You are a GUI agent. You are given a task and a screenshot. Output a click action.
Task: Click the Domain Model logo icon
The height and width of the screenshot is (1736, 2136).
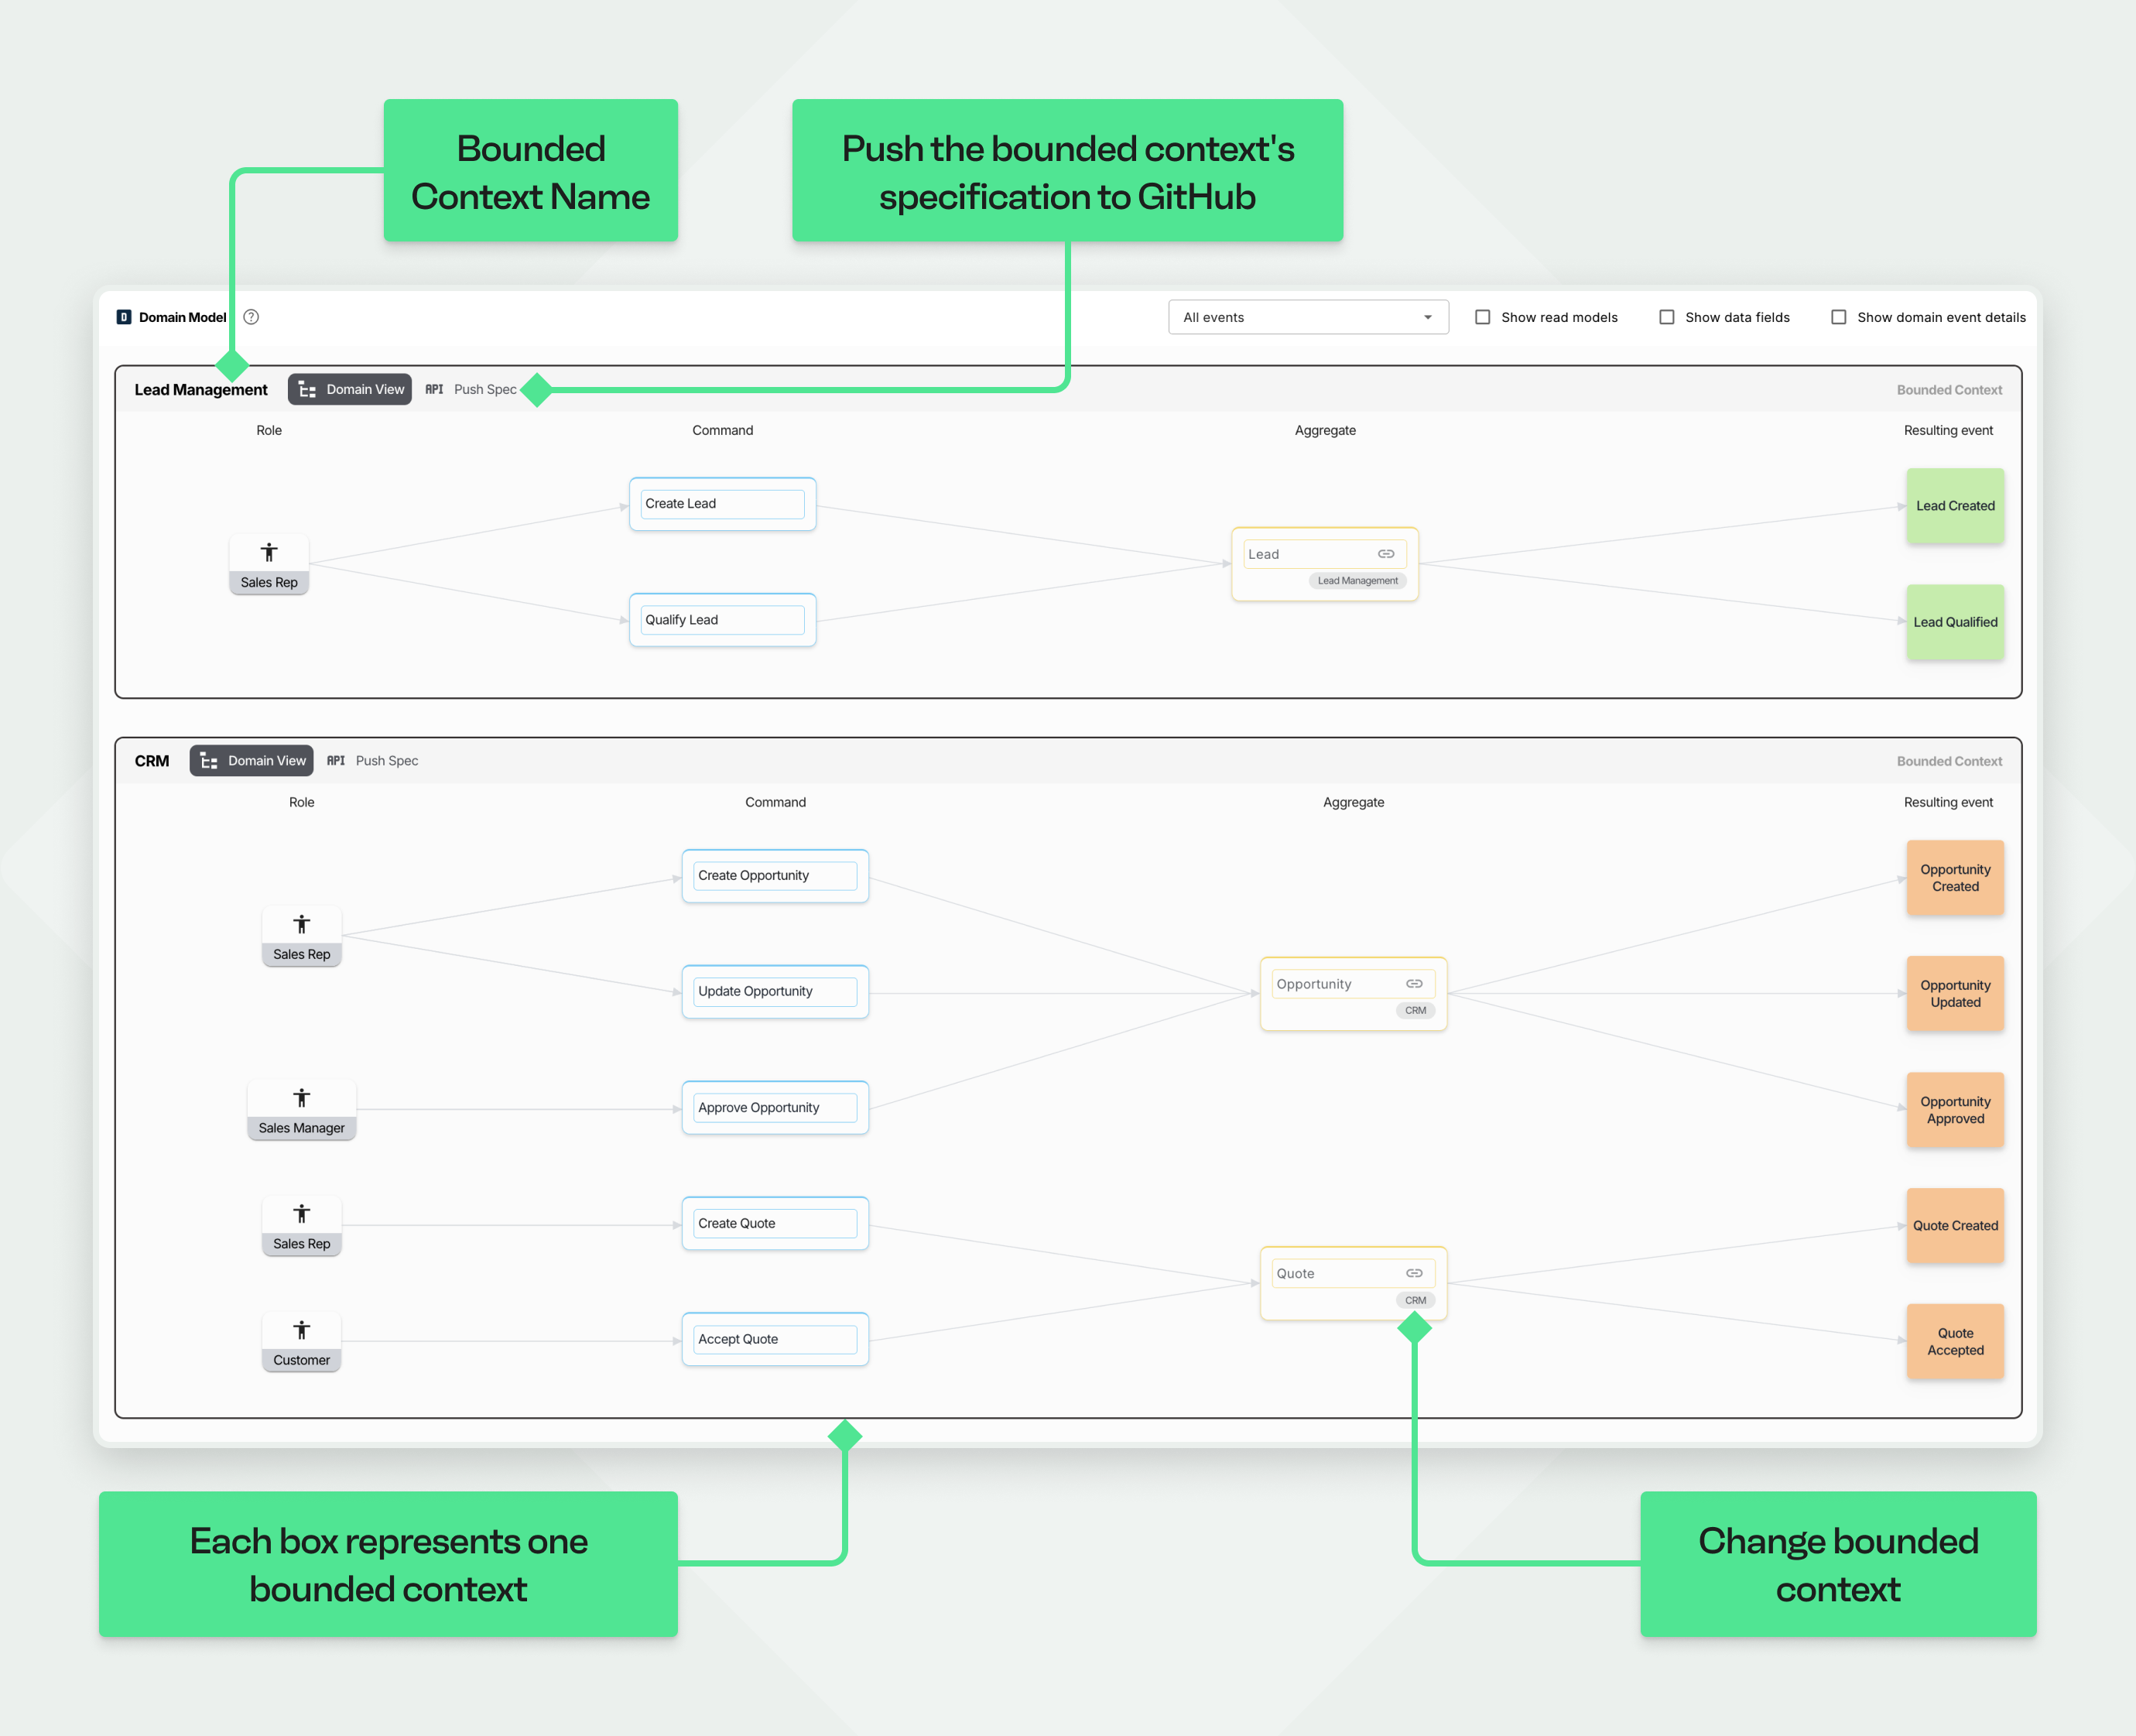(x=124, y=317)
